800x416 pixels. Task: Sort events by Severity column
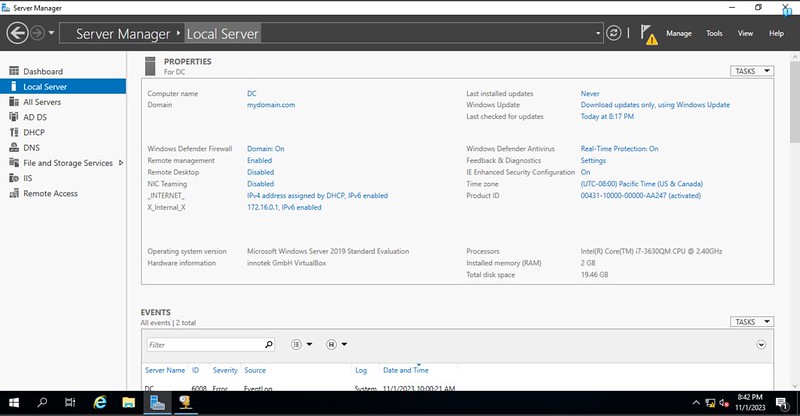[x=225, y=370]
